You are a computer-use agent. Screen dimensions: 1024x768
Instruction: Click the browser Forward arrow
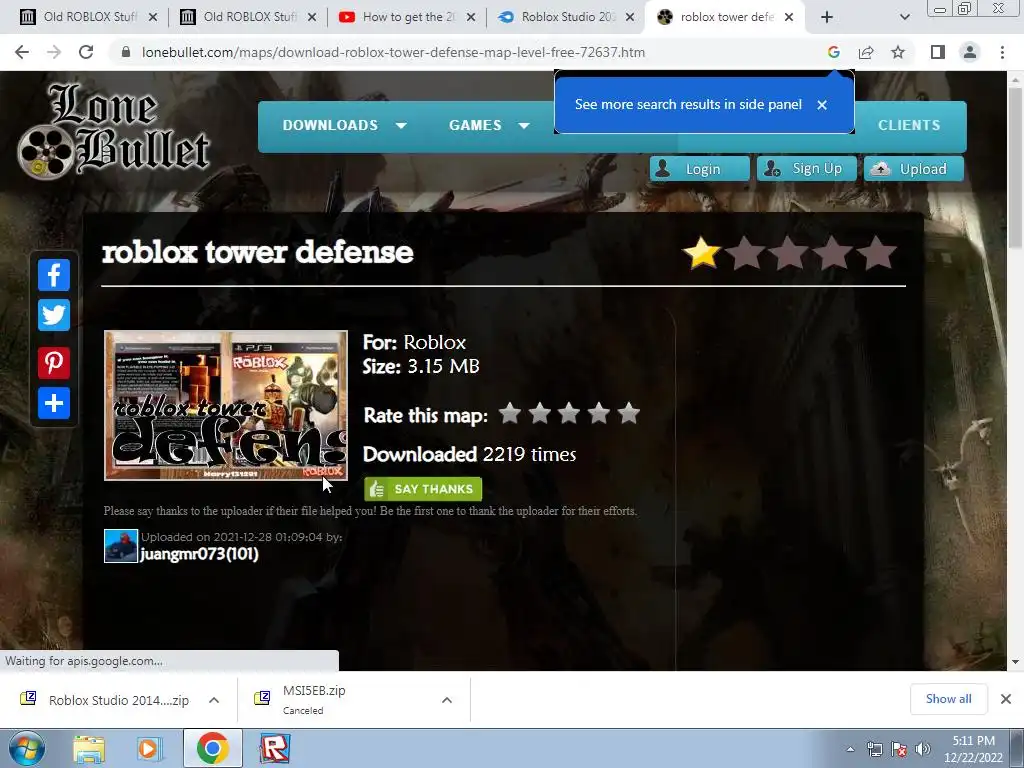coord(54,52)
